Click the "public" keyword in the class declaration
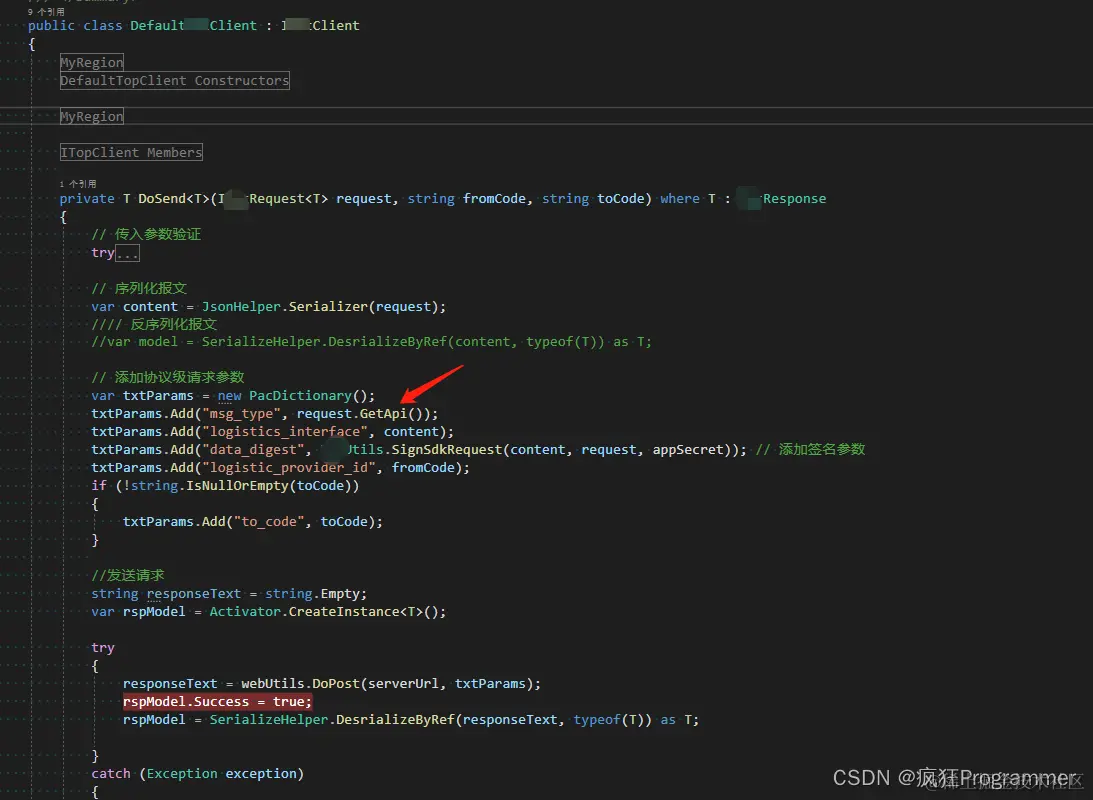 click(x=51, y=26)
